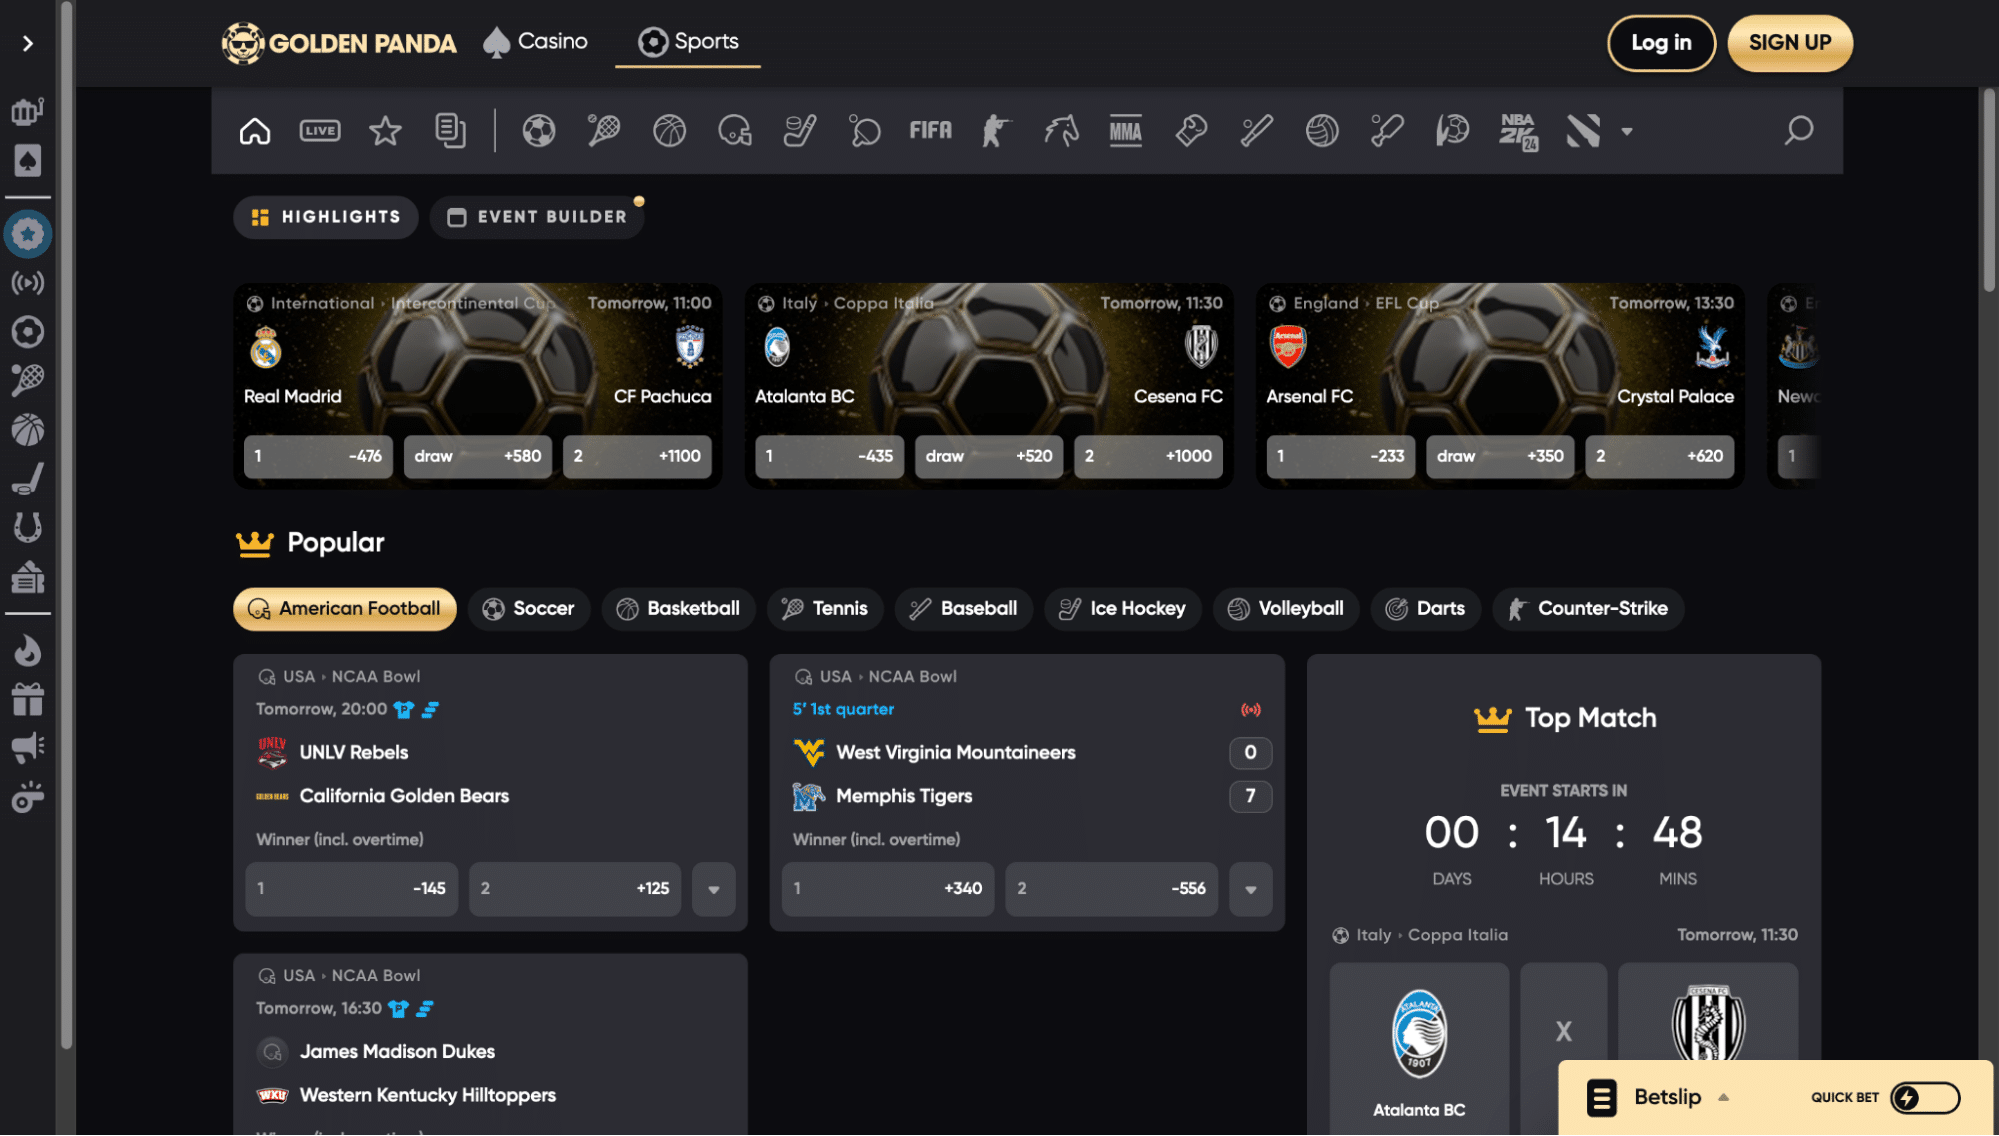Open the gift box promotions icon in sidebar
Viewport: 1999px width, 1136px height.
coord(28,699)
